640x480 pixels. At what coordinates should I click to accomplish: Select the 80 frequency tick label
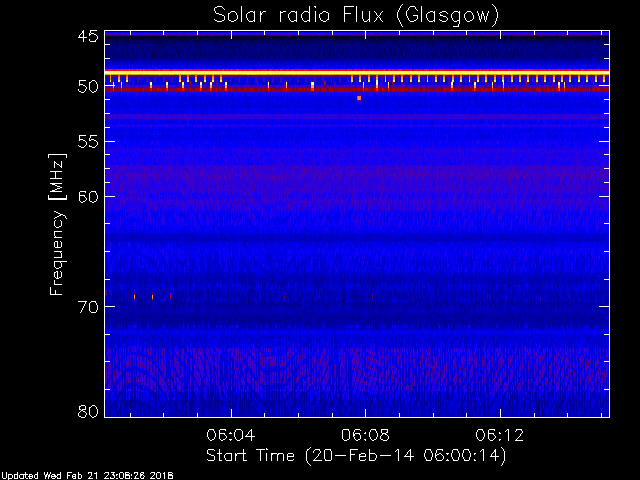pyautogui.click(x=88, y=411)
